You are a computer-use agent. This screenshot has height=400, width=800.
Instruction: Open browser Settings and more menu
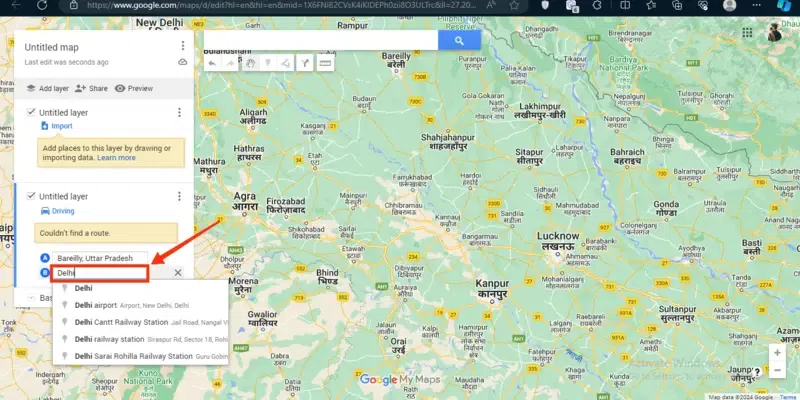pos(756,5)
